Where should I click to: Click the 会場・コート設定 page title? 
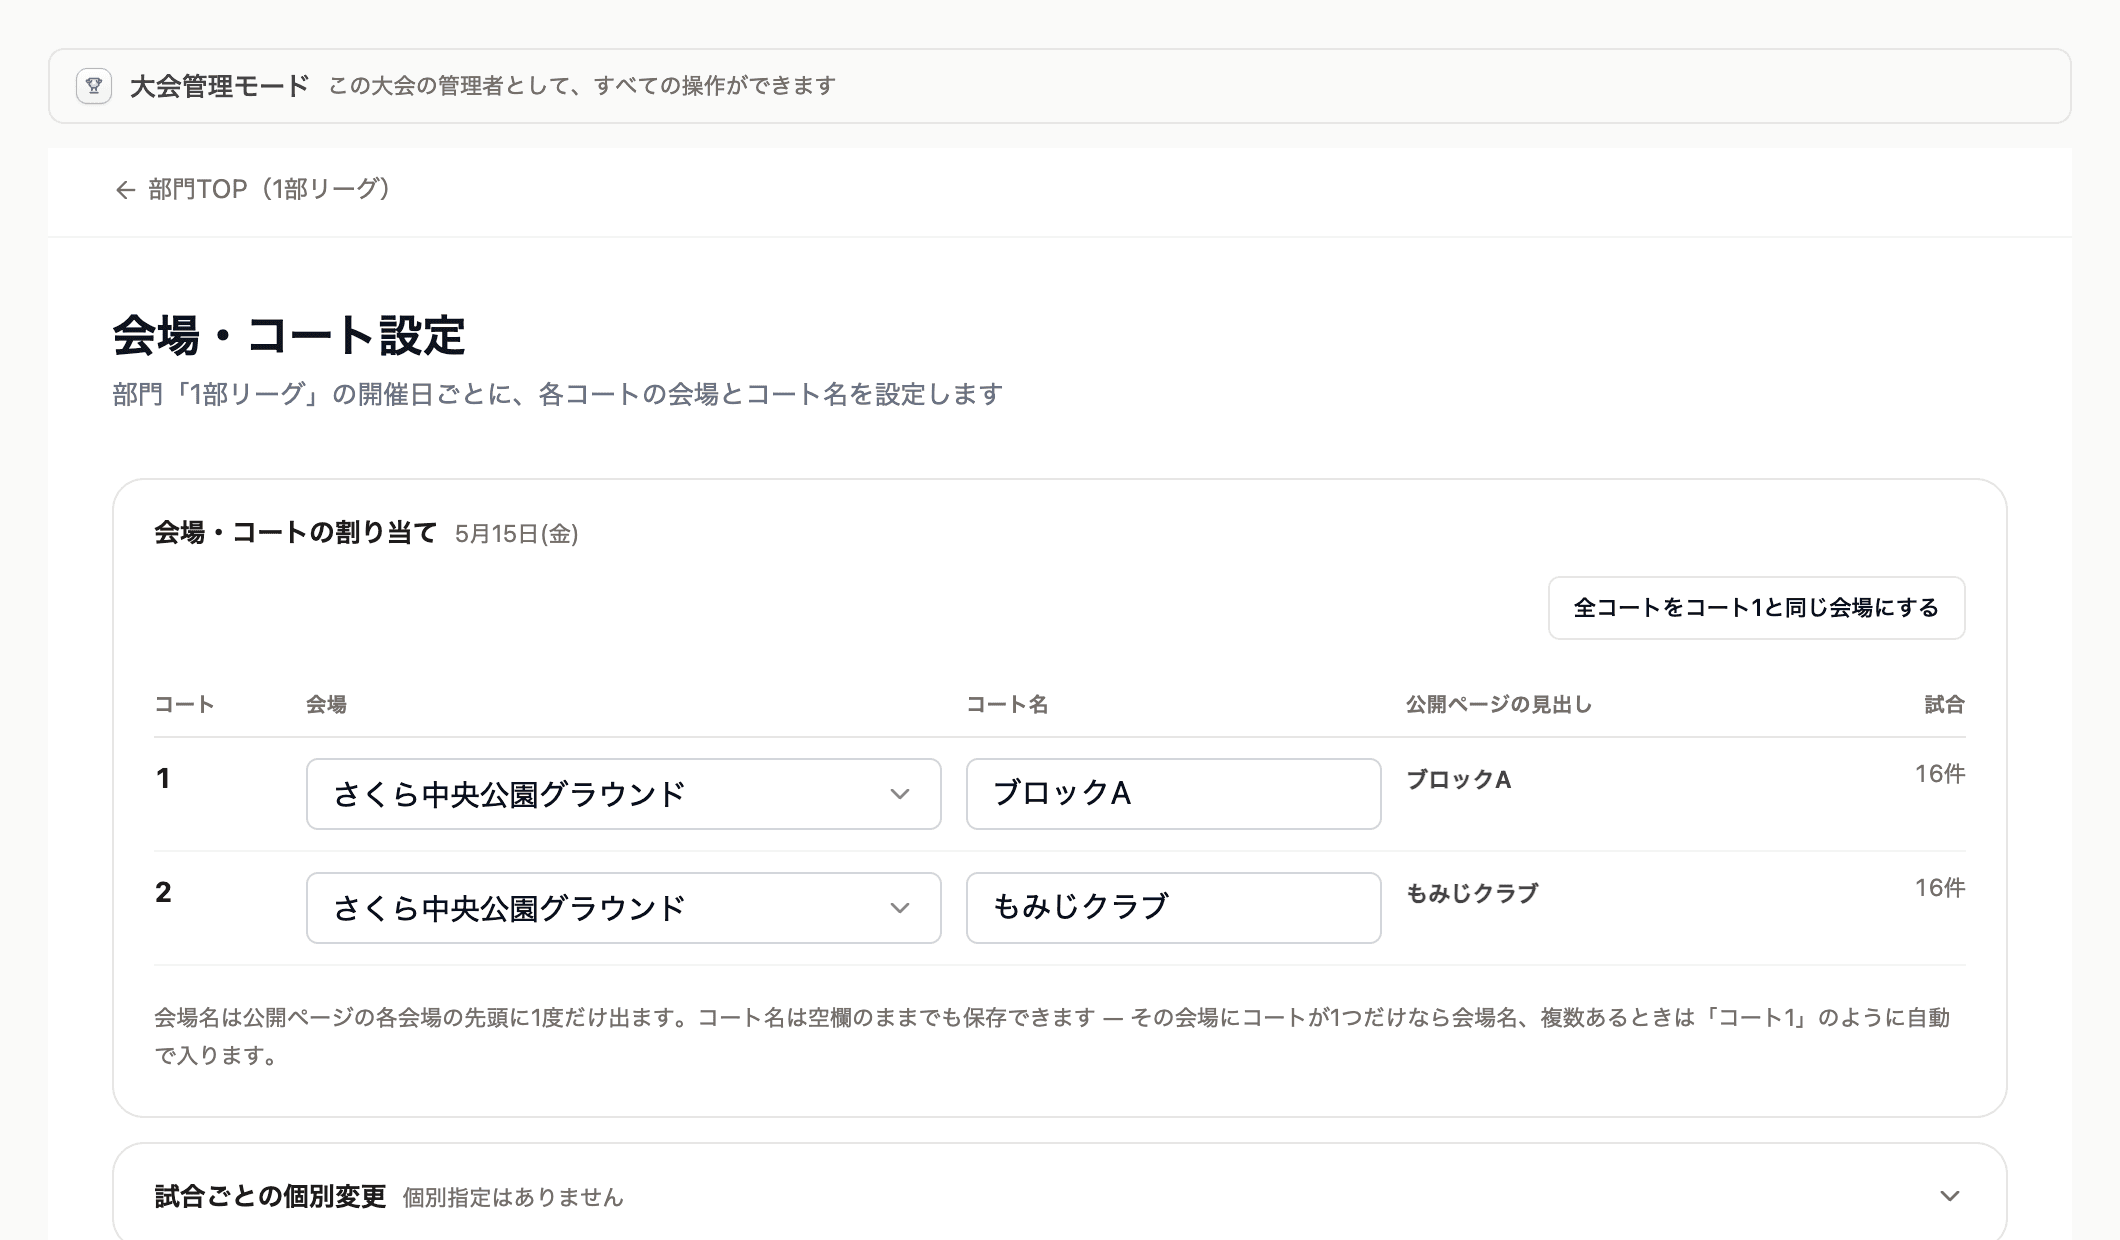point(289,335)
